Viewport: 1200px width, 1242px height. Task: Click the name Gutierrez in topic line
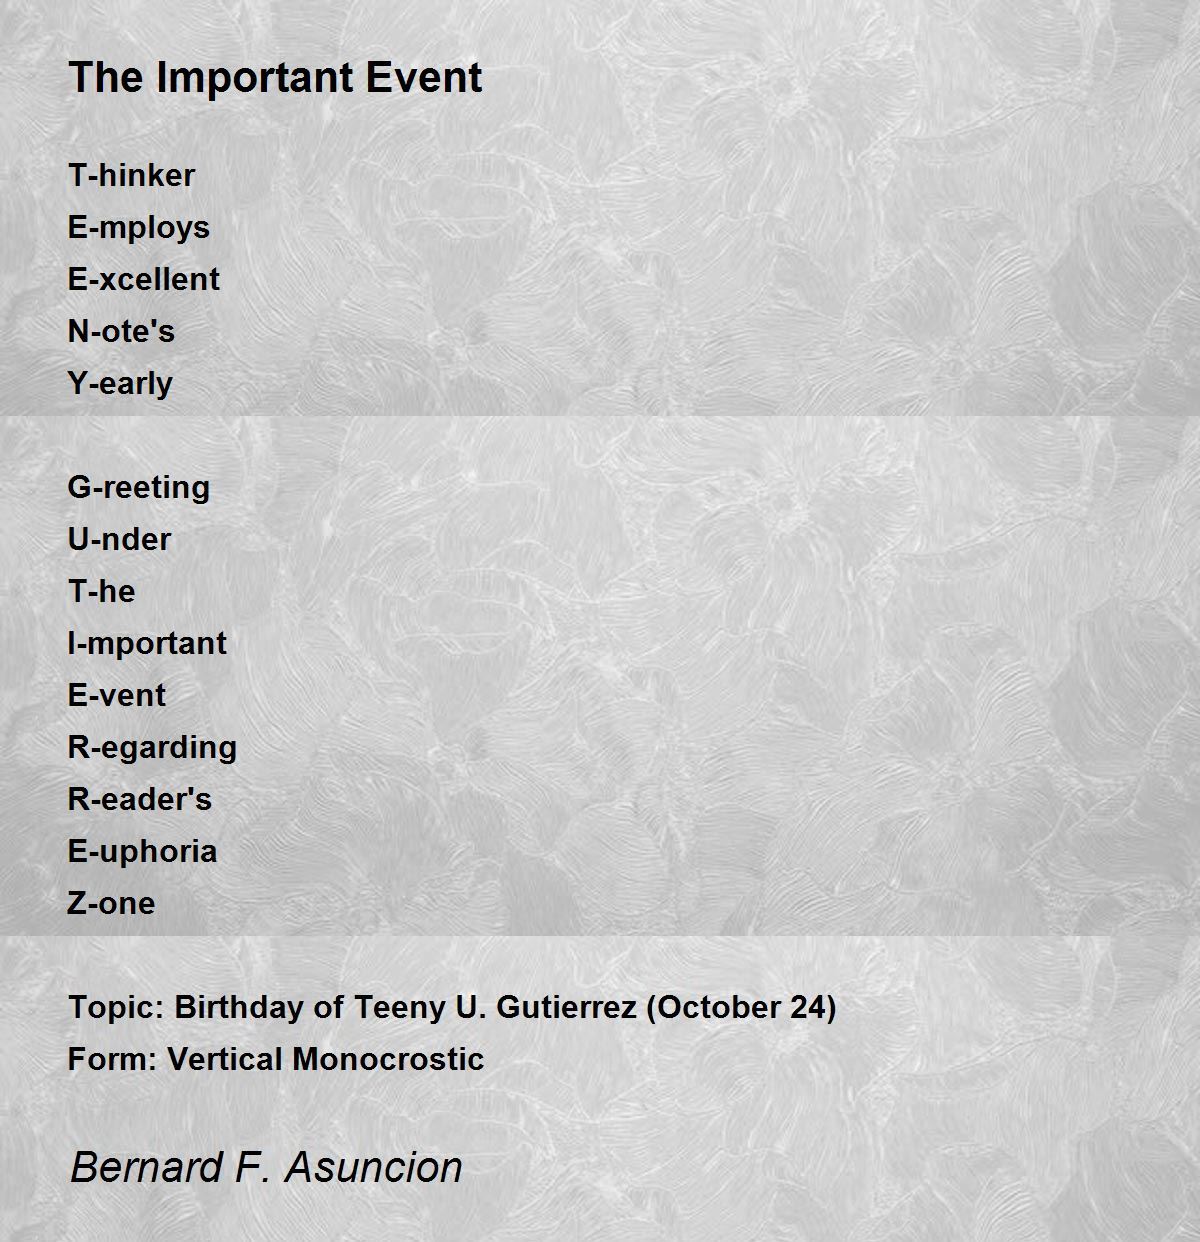(x=566, y=1007)
